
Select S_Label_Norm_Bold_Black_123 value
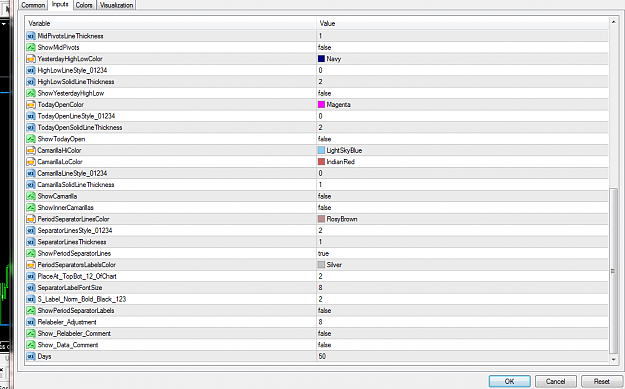(320, 299)
